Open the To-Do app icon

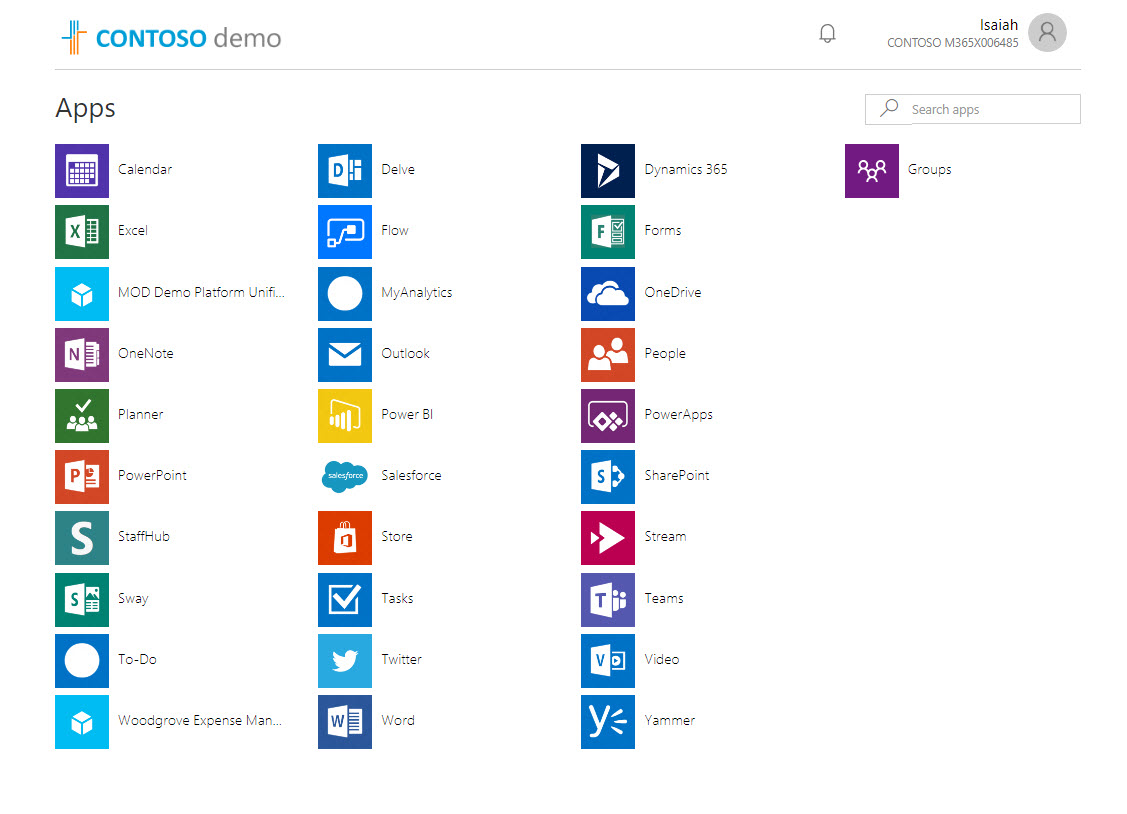tap(82, 661)
